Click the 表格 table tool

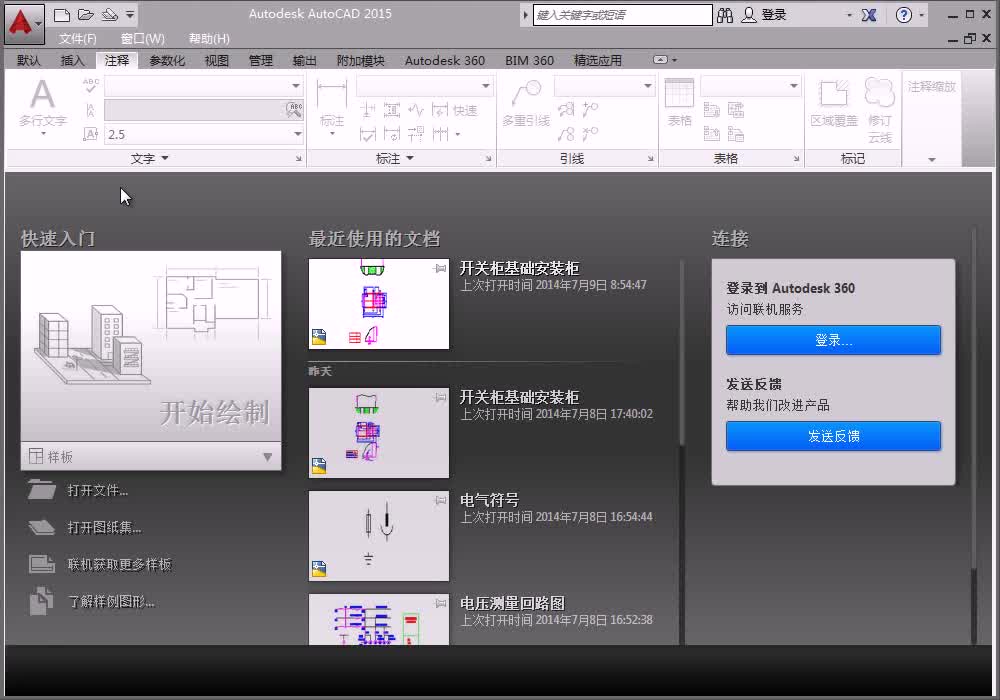click(x=679, y=102)
